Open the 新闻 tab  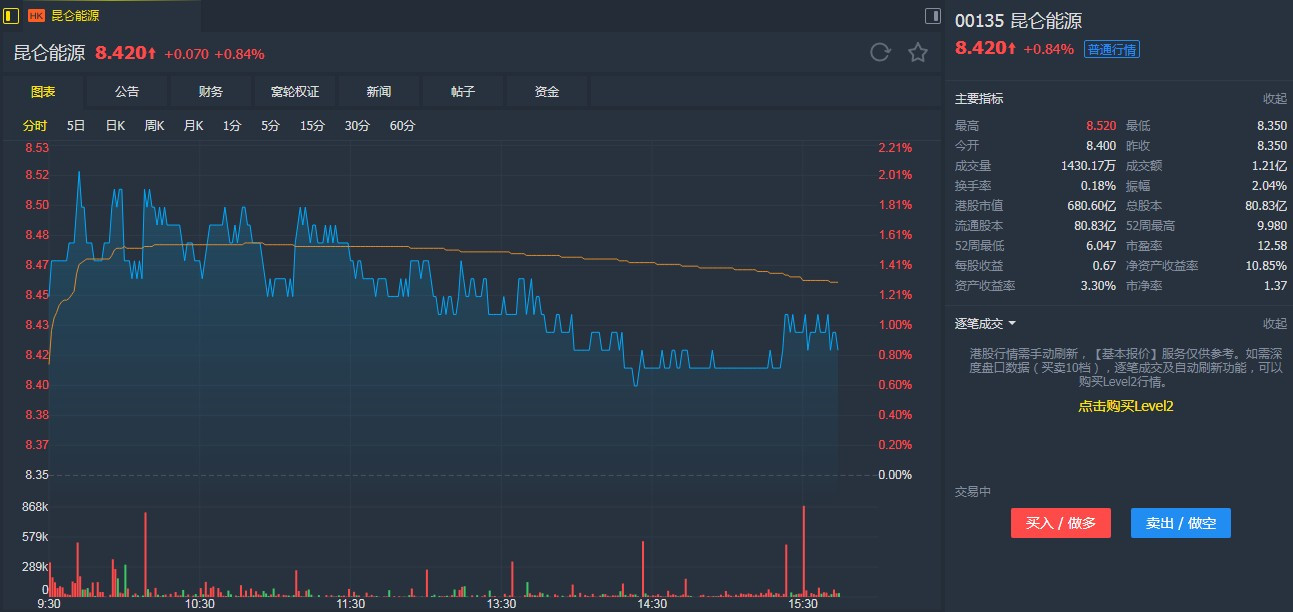[x=379, y=91]
